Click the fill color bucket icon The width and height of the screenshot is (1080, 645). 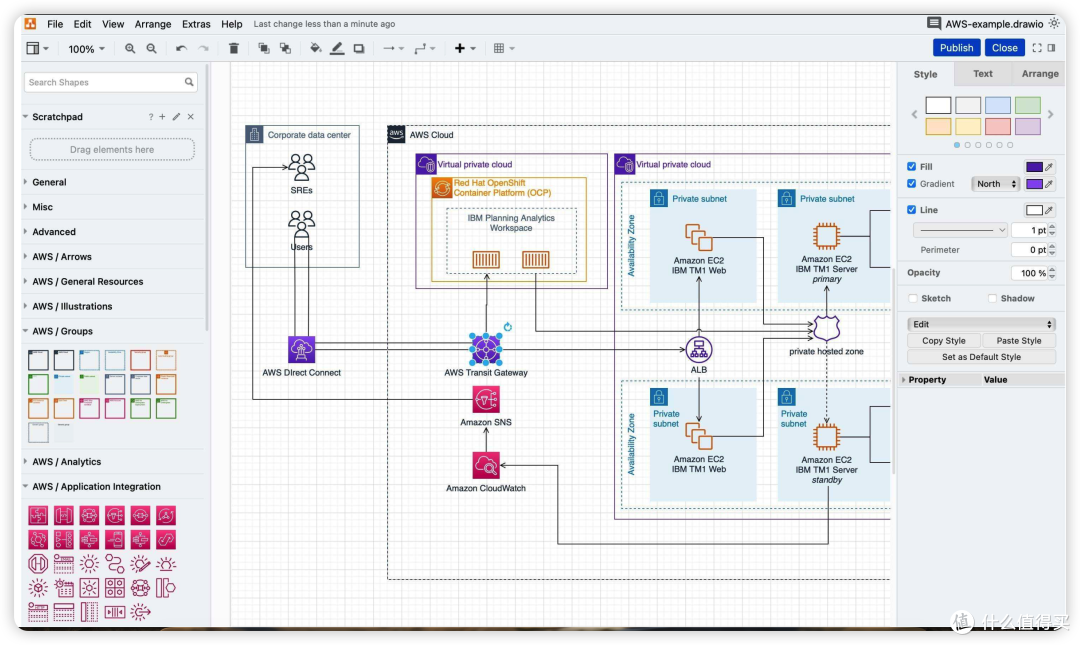click(315, 48)
